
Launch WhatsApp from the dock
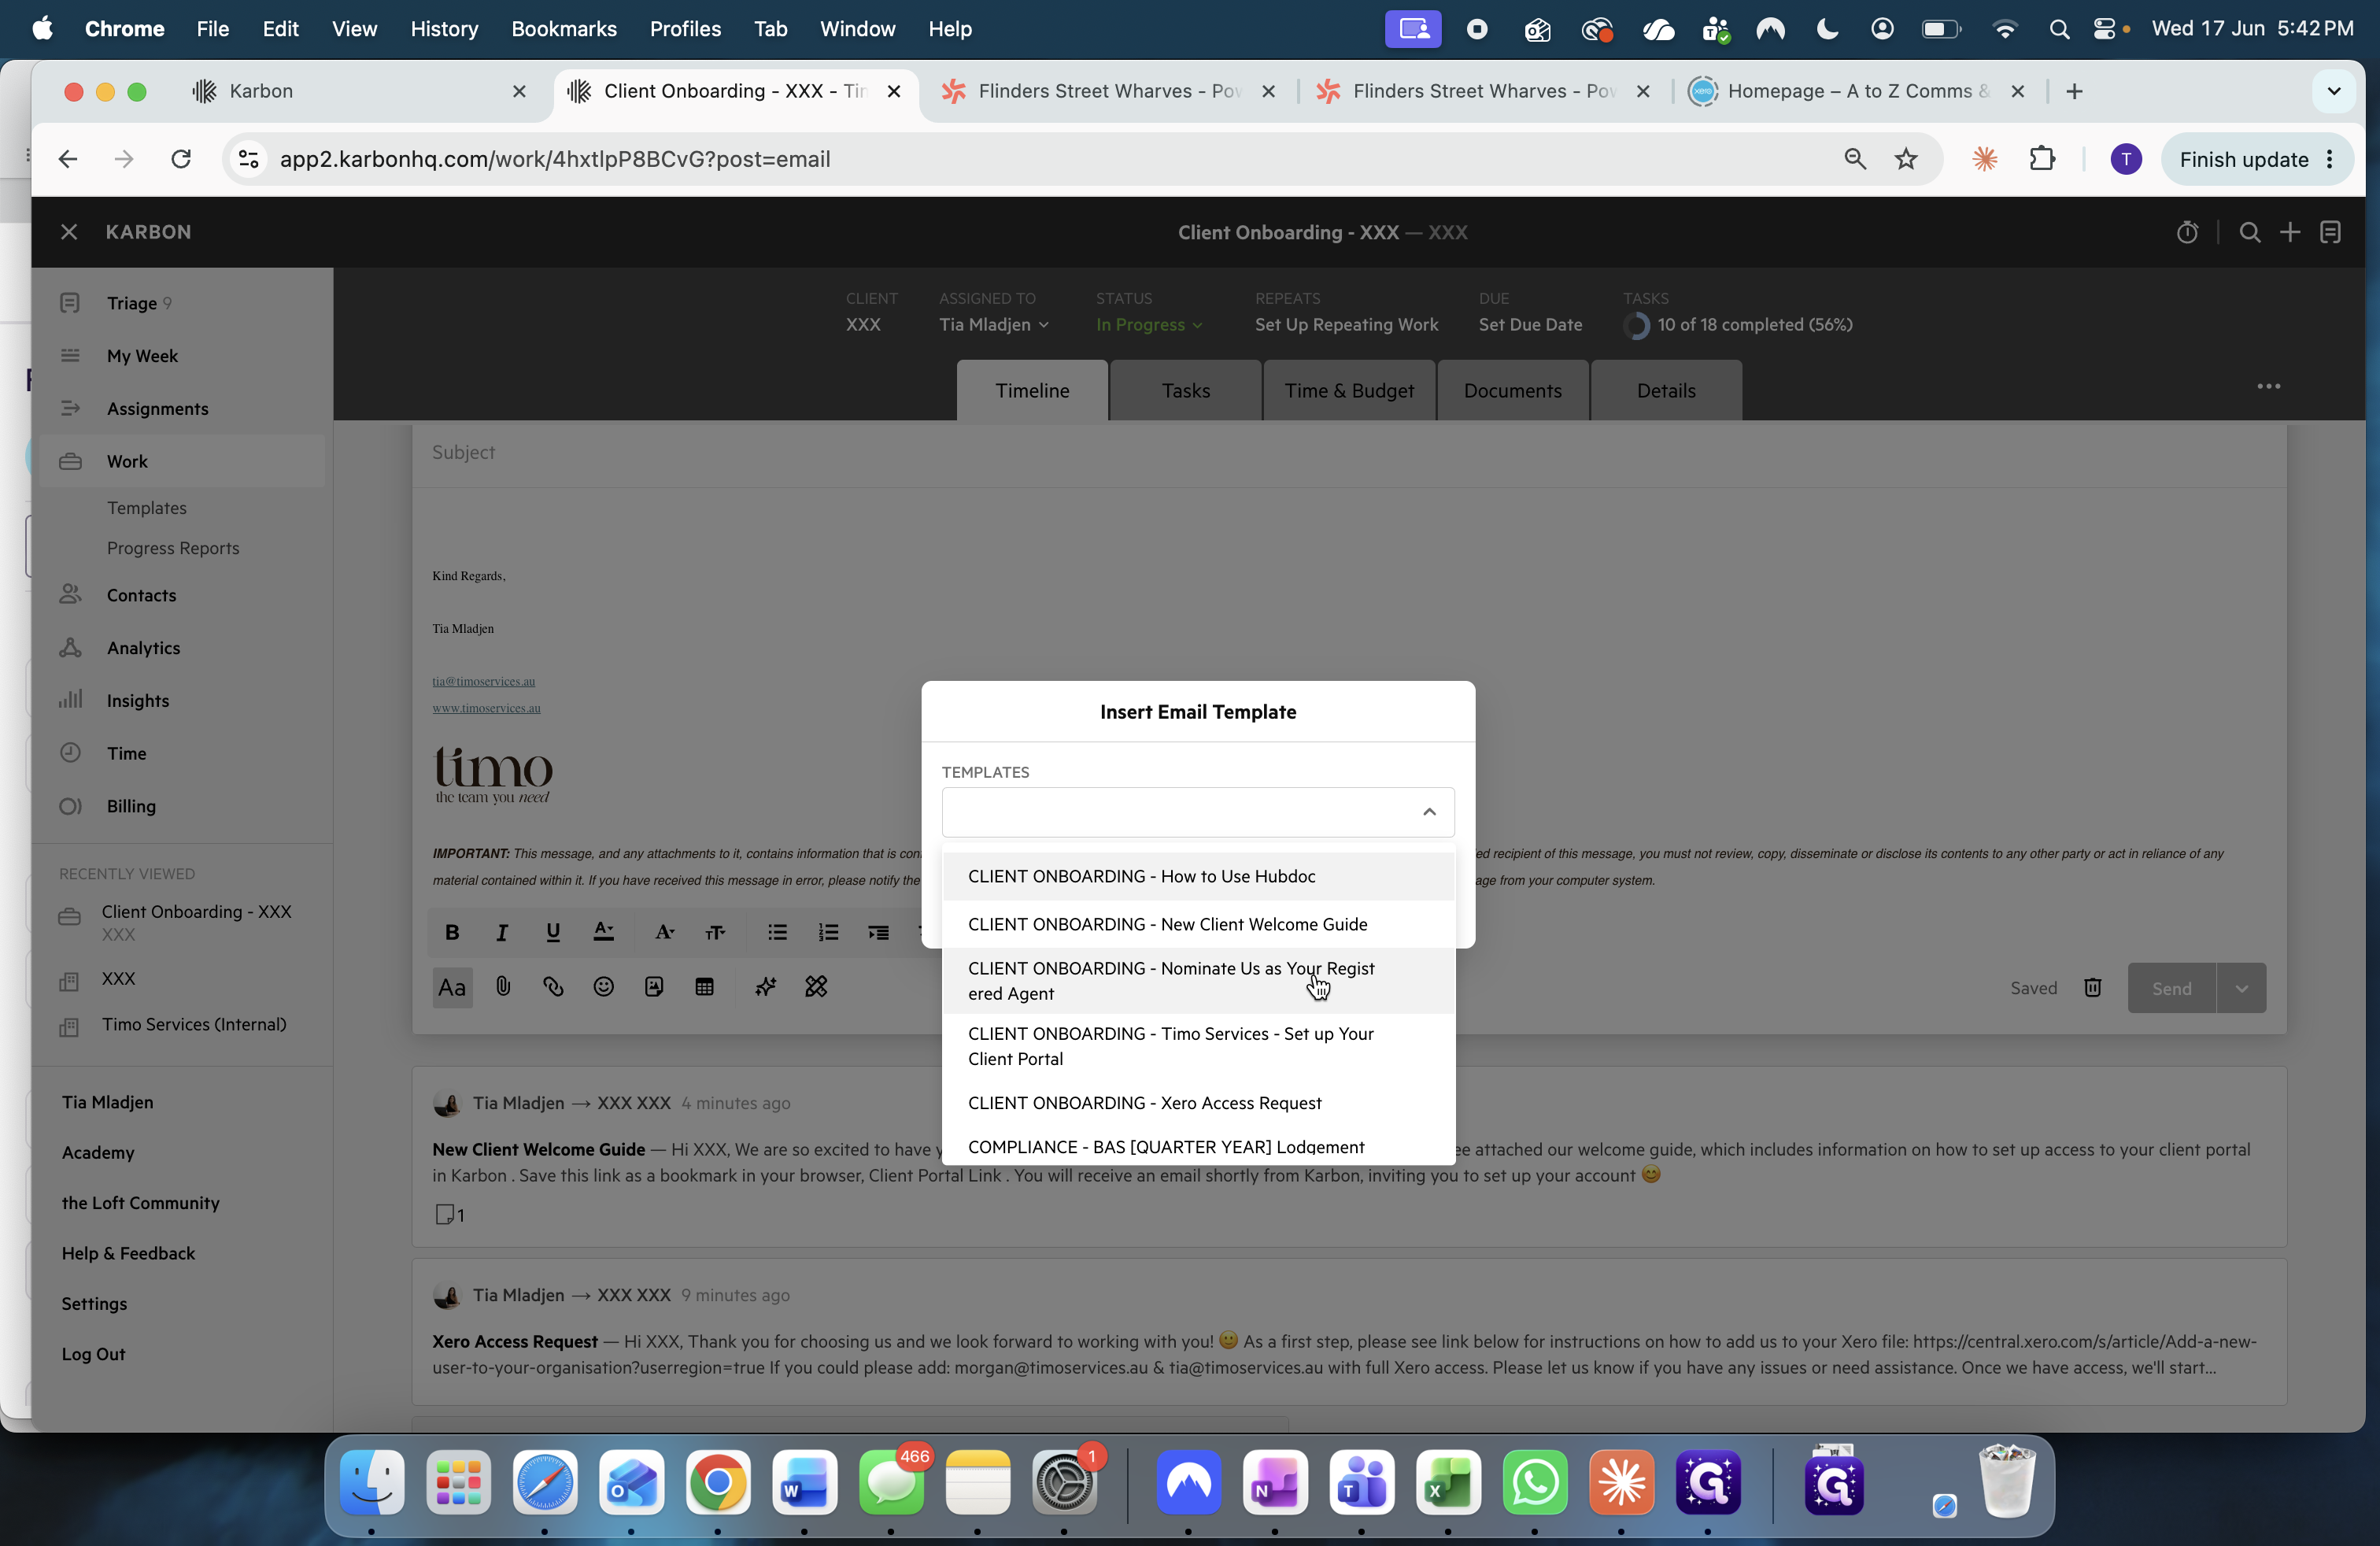tap(1535, 1482)
